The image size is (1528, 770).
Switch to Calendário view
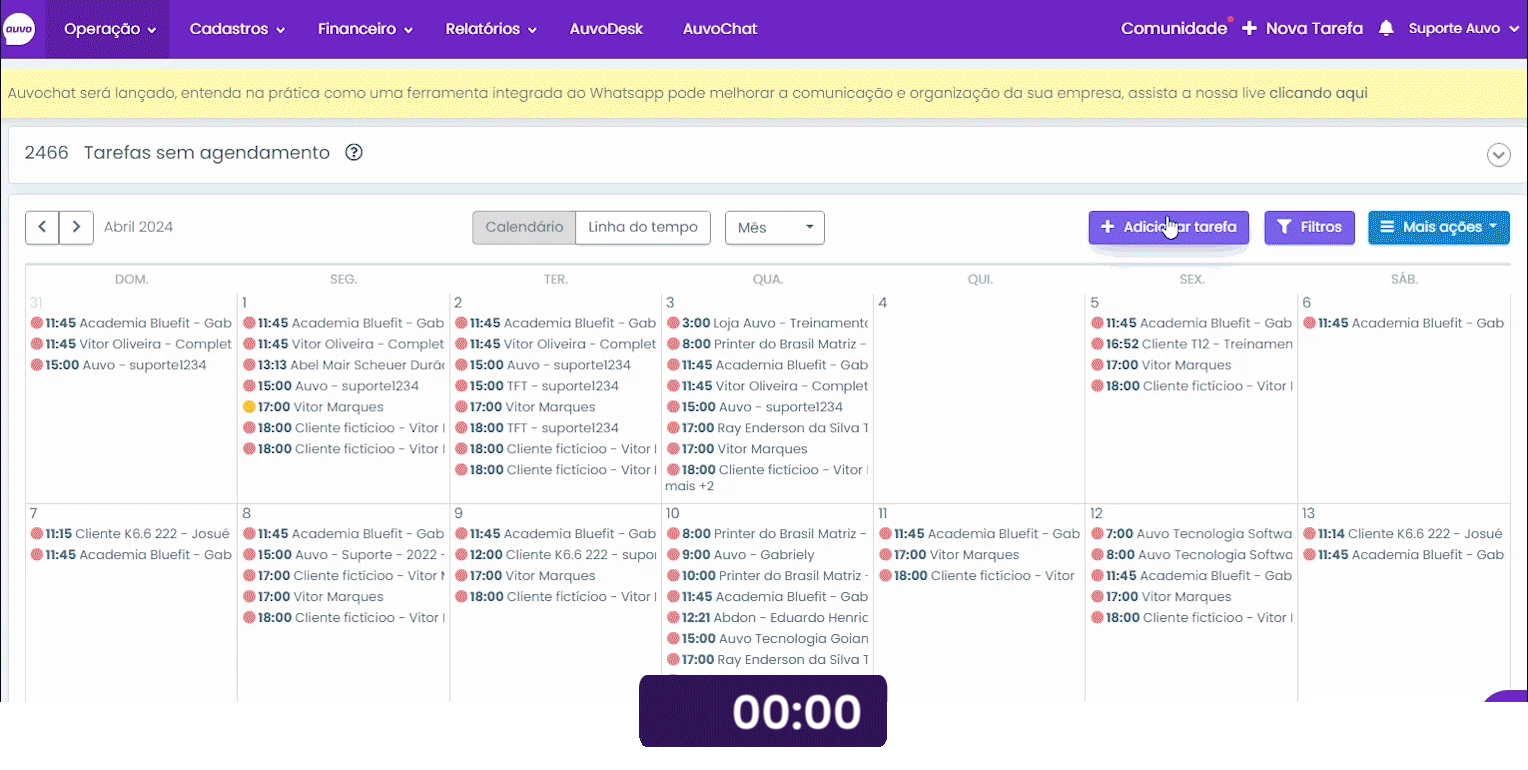pyautogui.click(x=524, y=227)
